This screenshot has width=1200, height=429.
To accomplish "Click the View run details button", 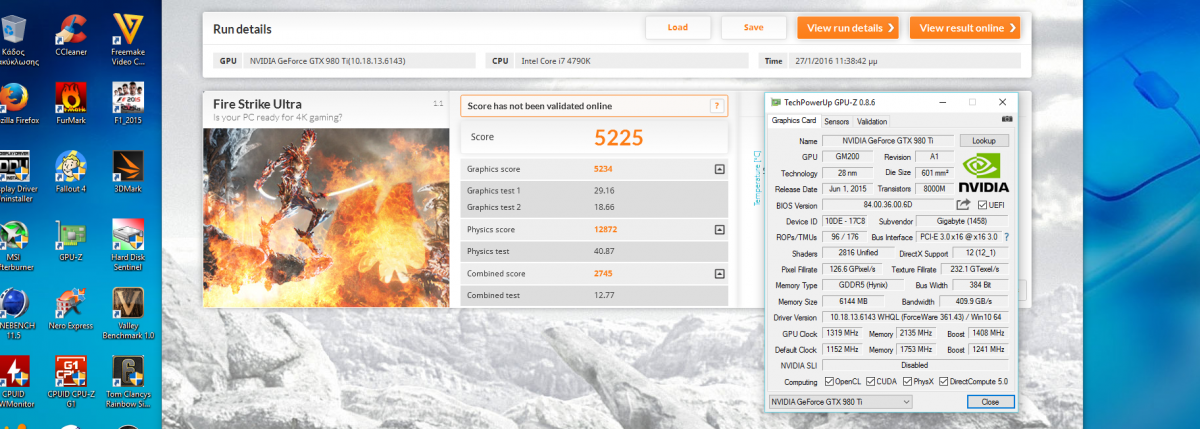I will click(847, 28).
